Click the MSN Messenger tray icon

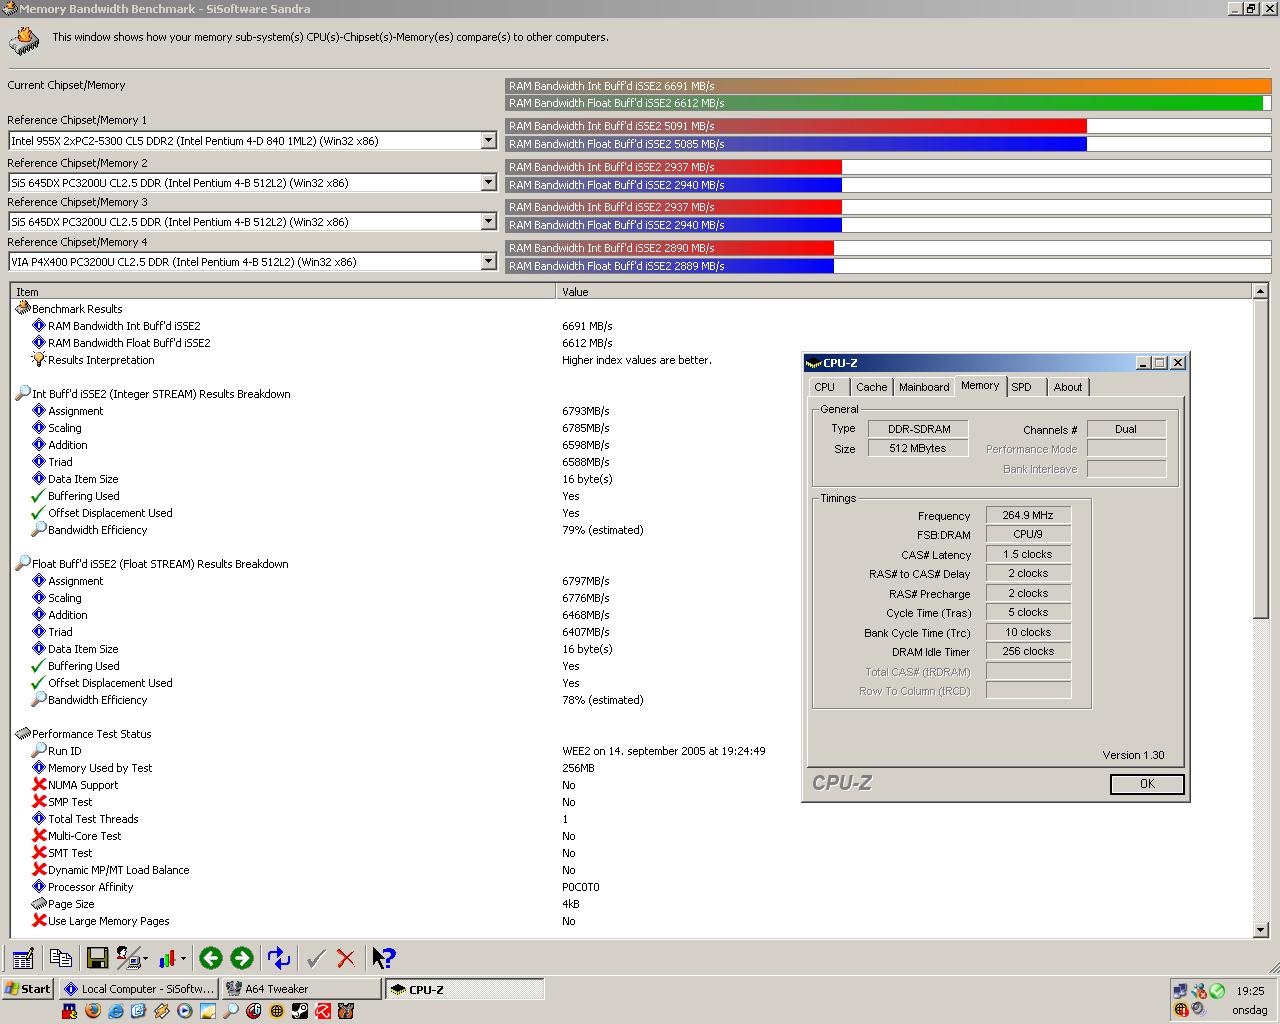click(1199, 991)
